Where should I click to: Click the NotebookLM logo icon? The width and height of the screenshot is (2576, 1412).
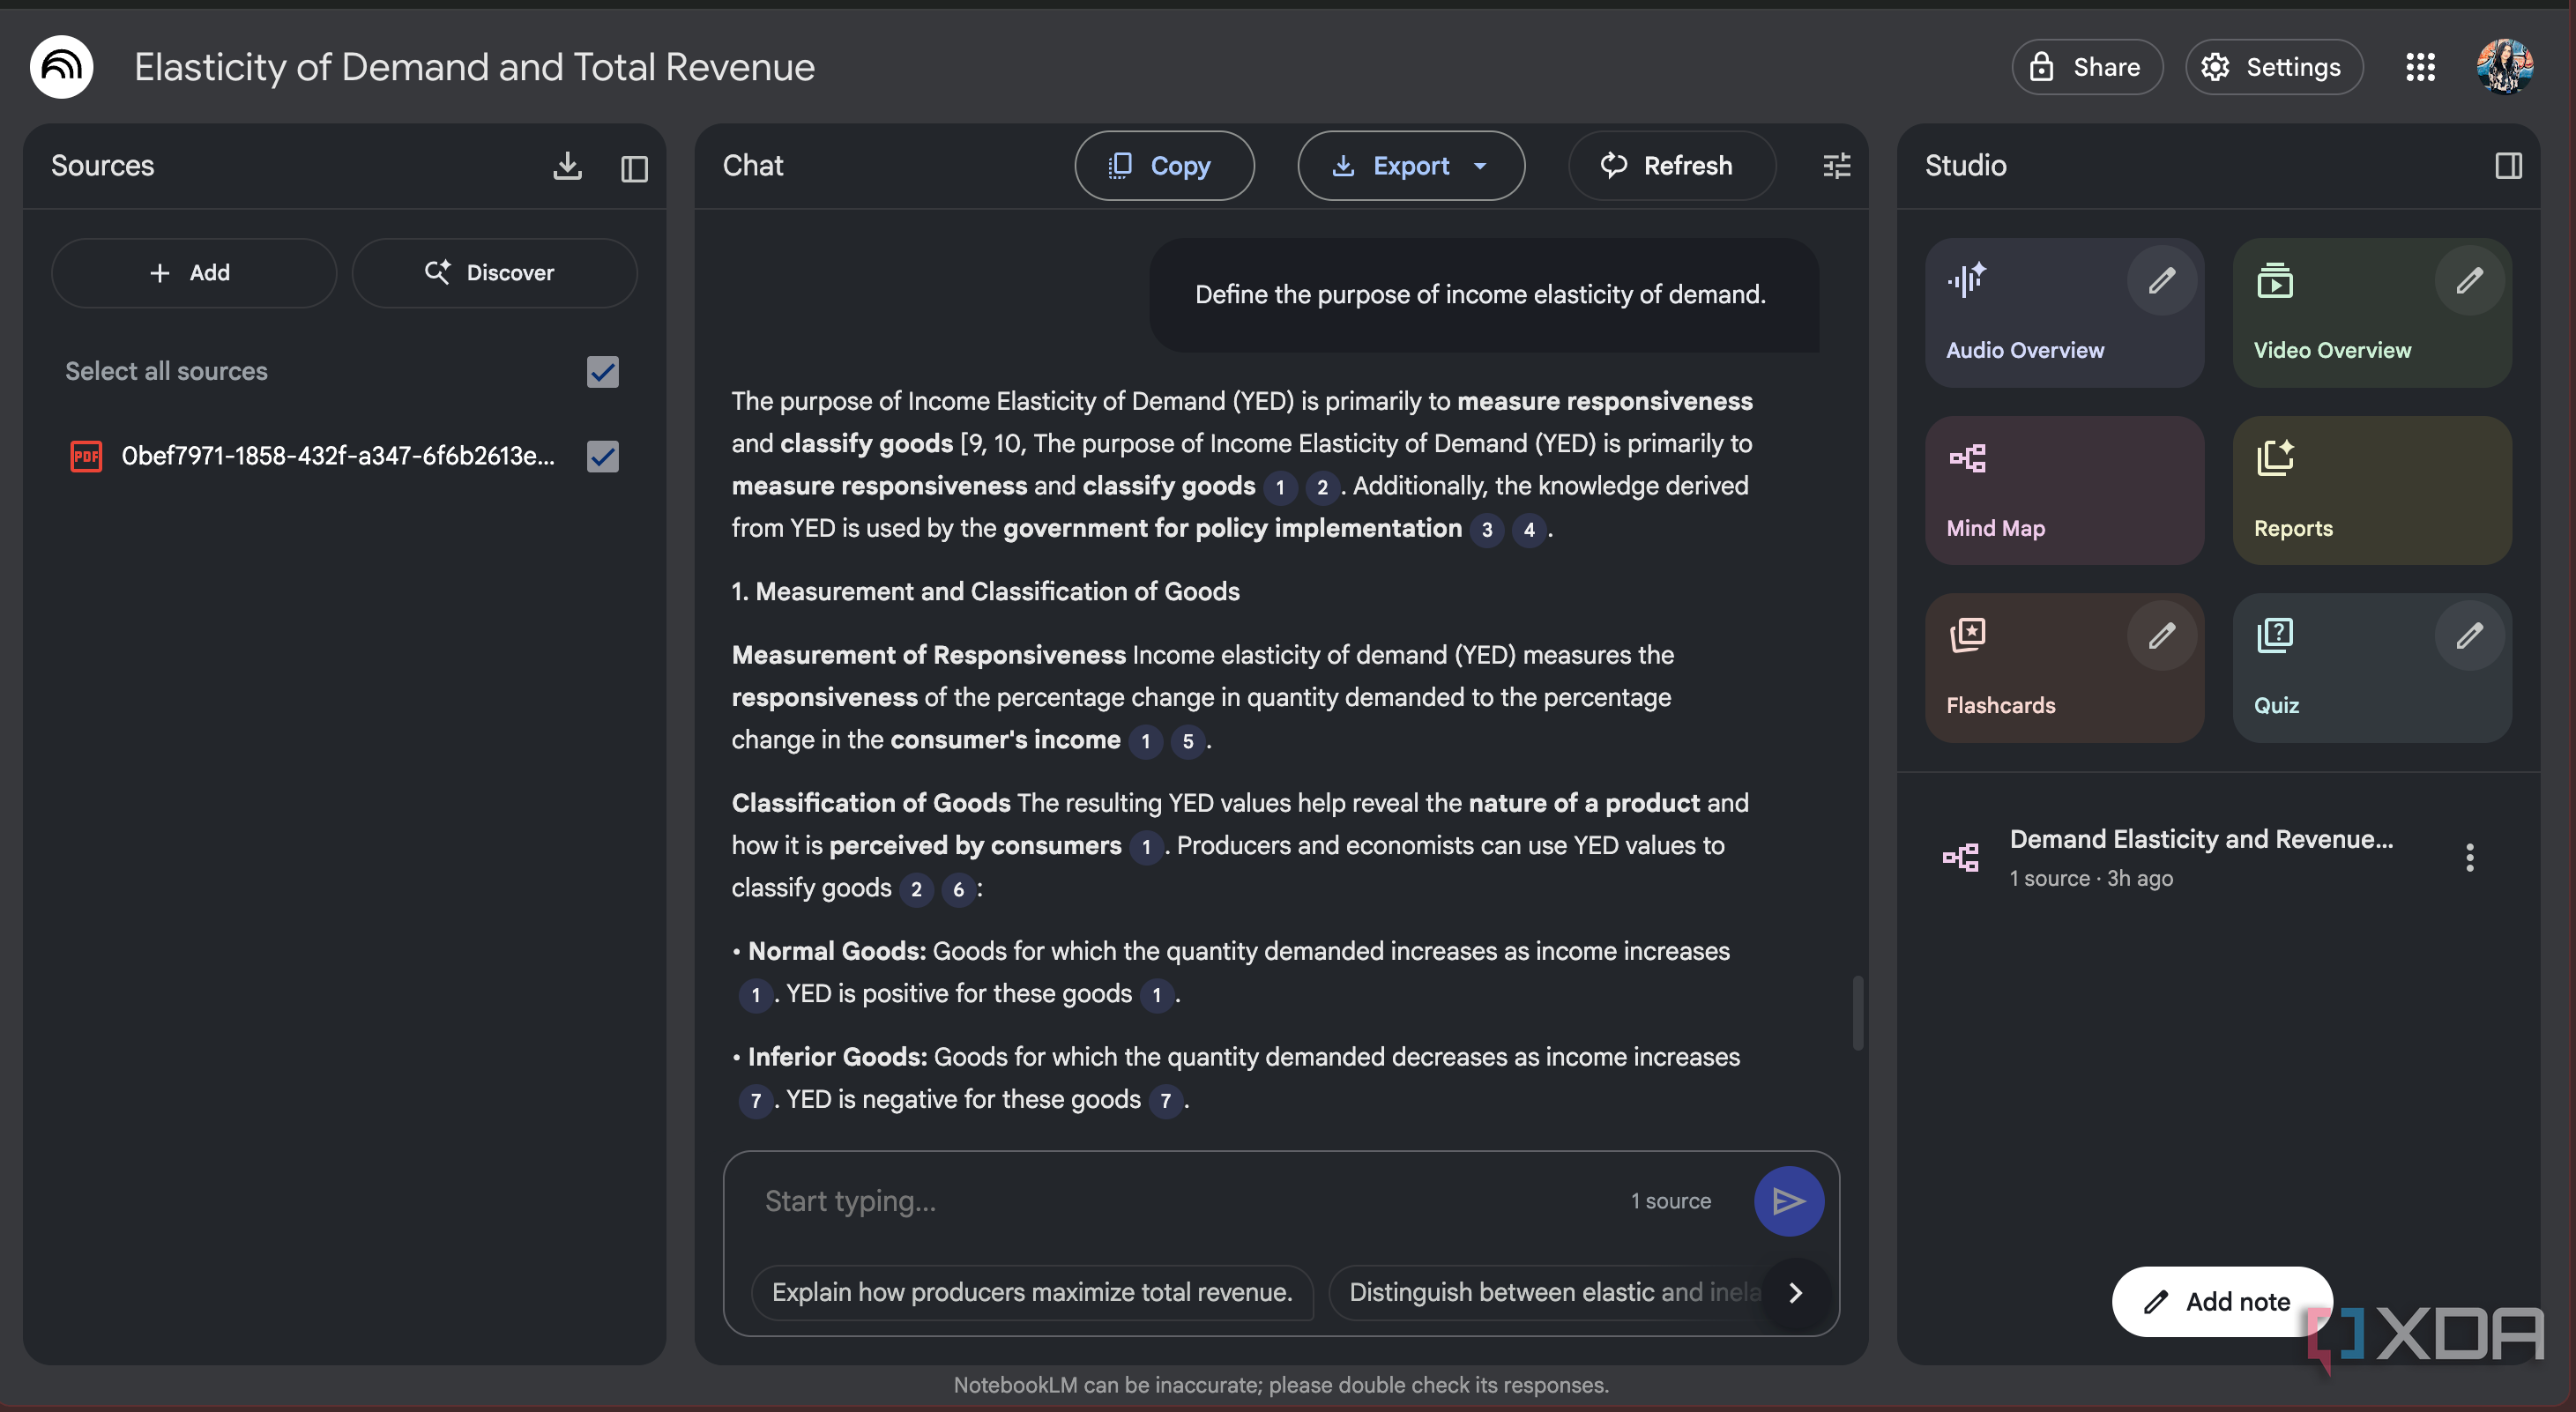(x=61, y=67)
